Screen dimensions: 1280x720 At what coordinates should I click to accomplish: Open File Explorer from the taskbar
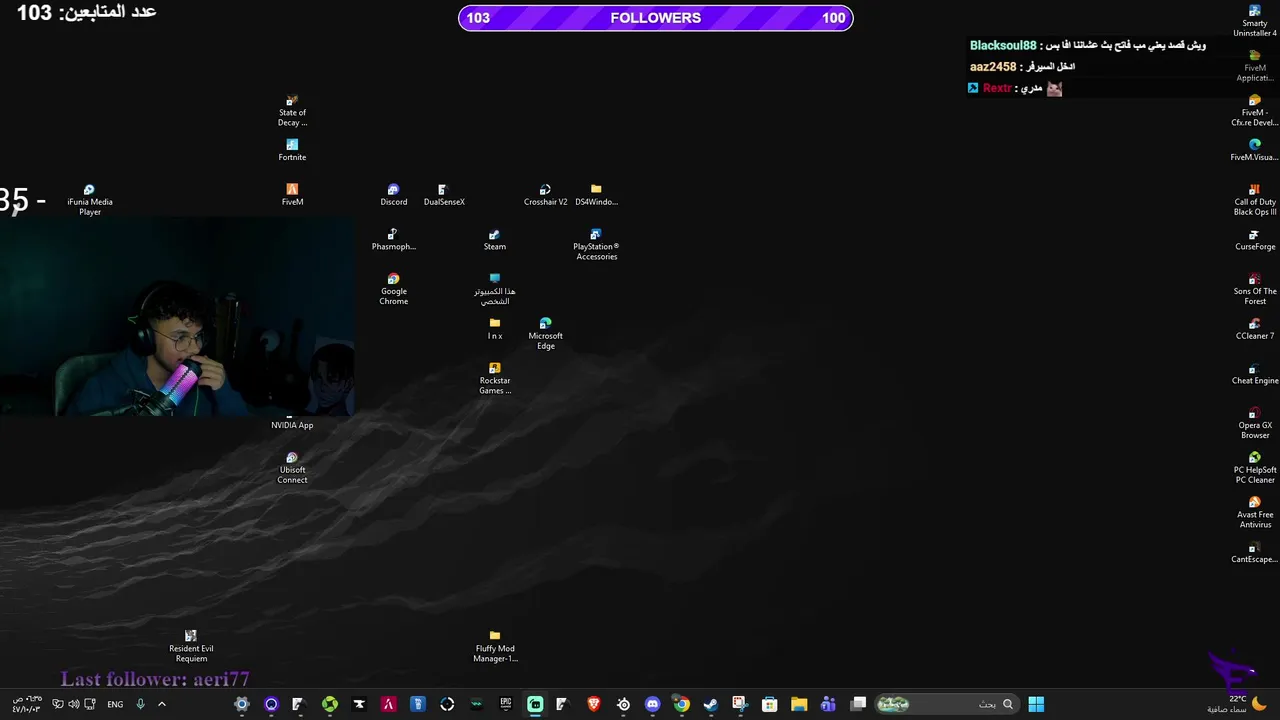tap(798, 704)
